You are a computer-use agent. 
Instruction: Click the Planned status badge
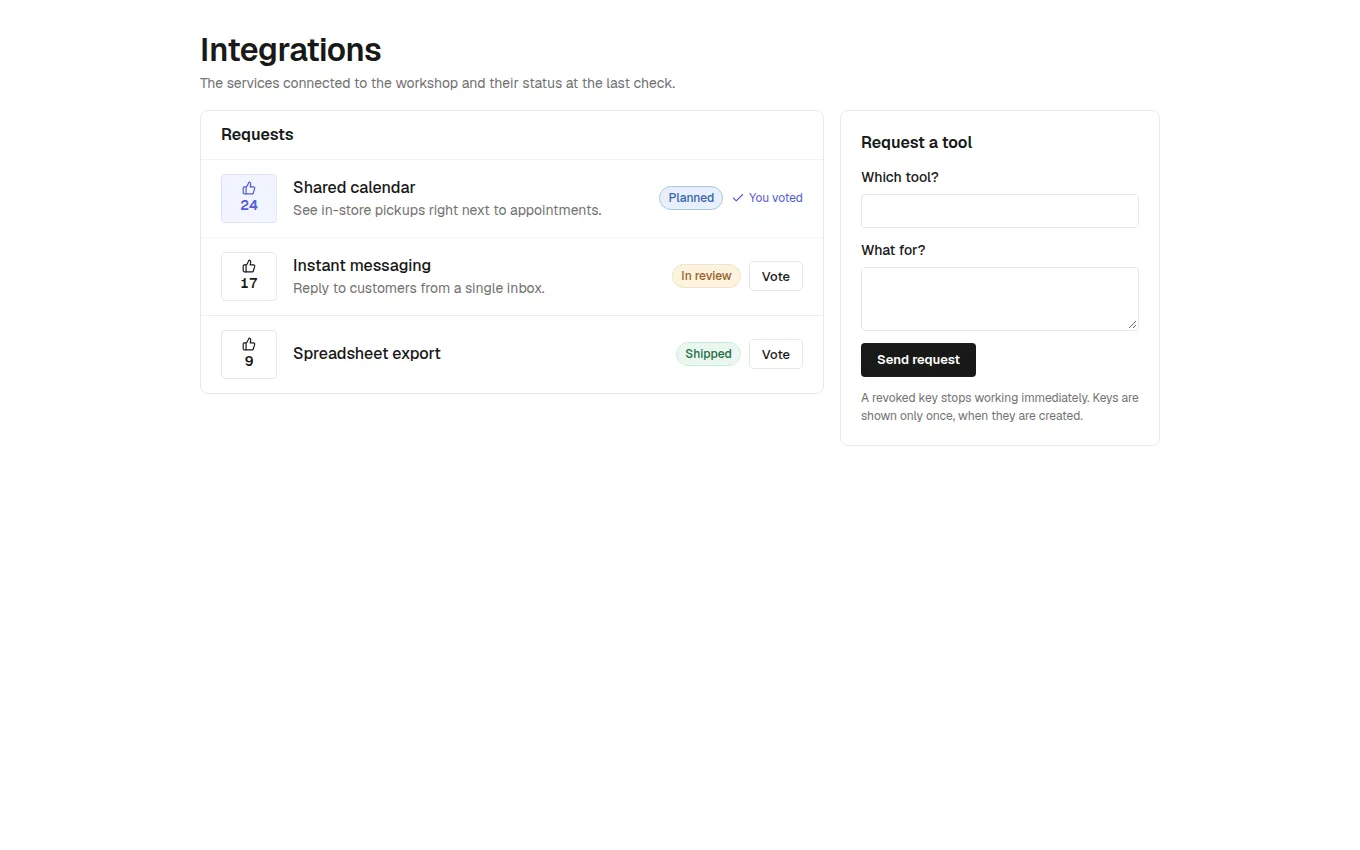(691, 198)
